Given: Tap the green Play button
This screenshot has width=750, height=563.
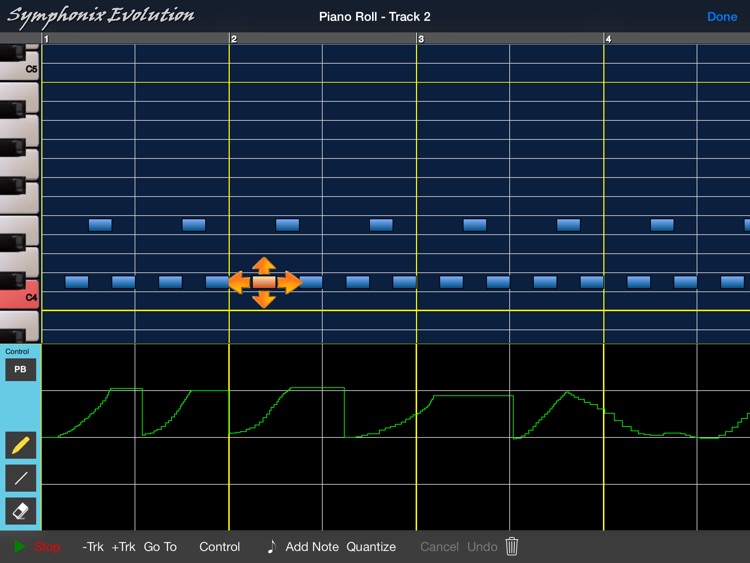Looking at the screenshot, I should 20,546.
